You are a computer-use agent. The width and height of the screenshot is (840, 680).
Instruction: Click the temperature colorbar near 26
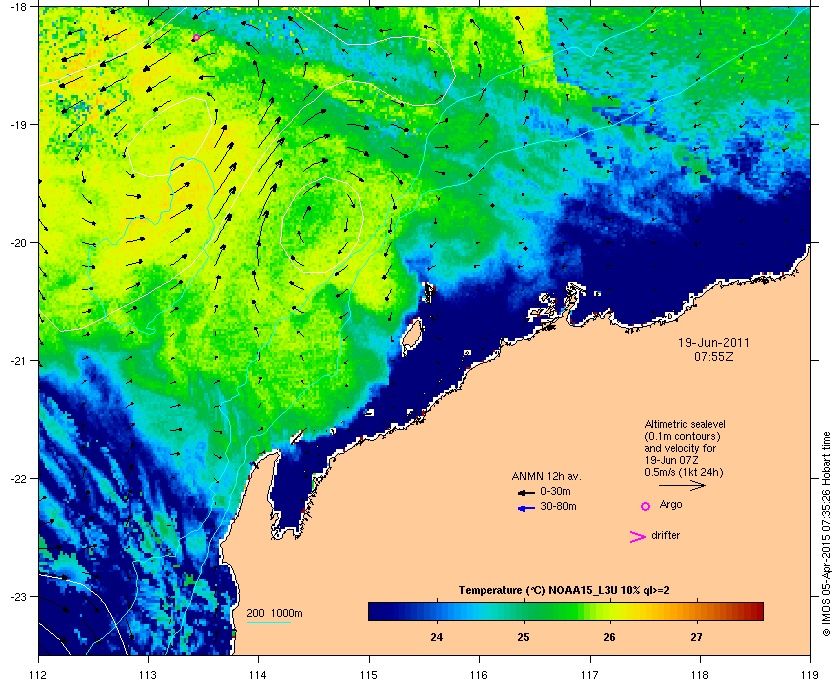point(610,611)
